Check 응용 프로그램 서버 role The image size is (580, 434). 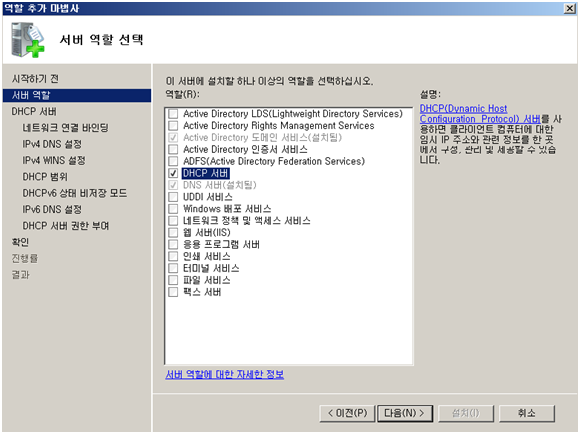coord(173,244)
